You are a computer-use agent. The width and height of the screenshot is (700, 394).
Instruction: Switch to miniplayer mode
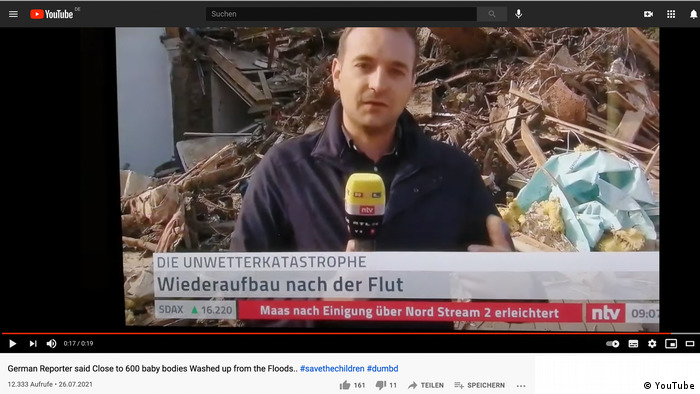click(671, 344)
